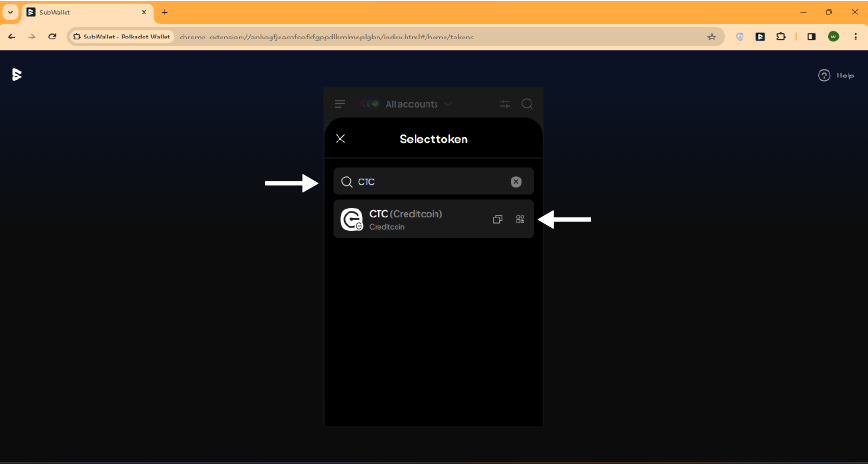Reload the browser page

[52, 37]
